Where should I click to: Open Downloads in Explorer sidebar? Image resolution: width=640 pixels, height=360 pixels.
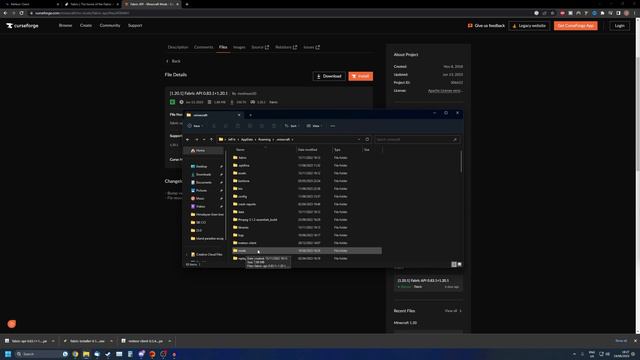[x=203, y=175]
